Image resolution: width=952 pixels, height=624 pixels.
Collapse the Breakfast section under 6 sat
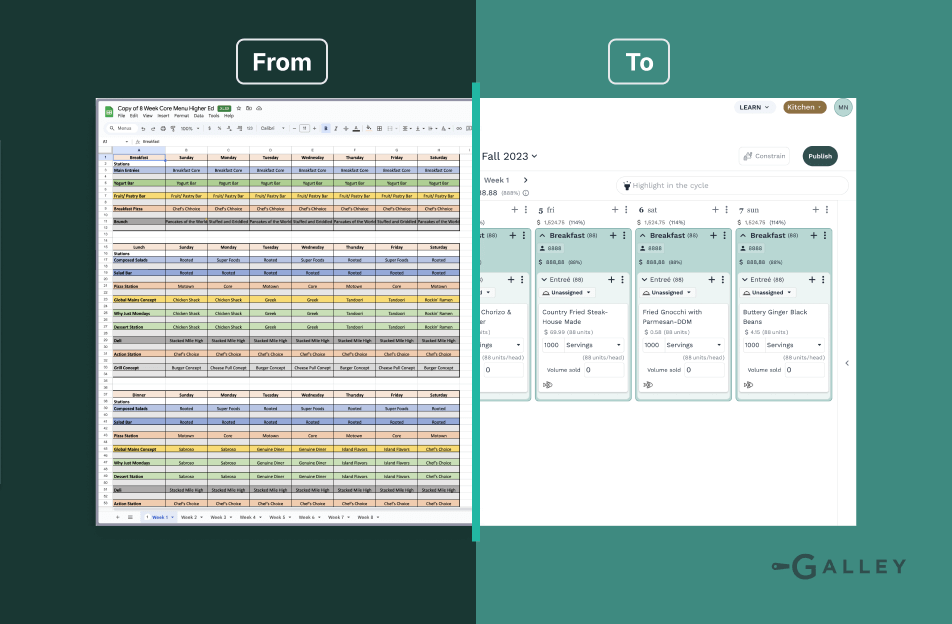click(642, 236)
